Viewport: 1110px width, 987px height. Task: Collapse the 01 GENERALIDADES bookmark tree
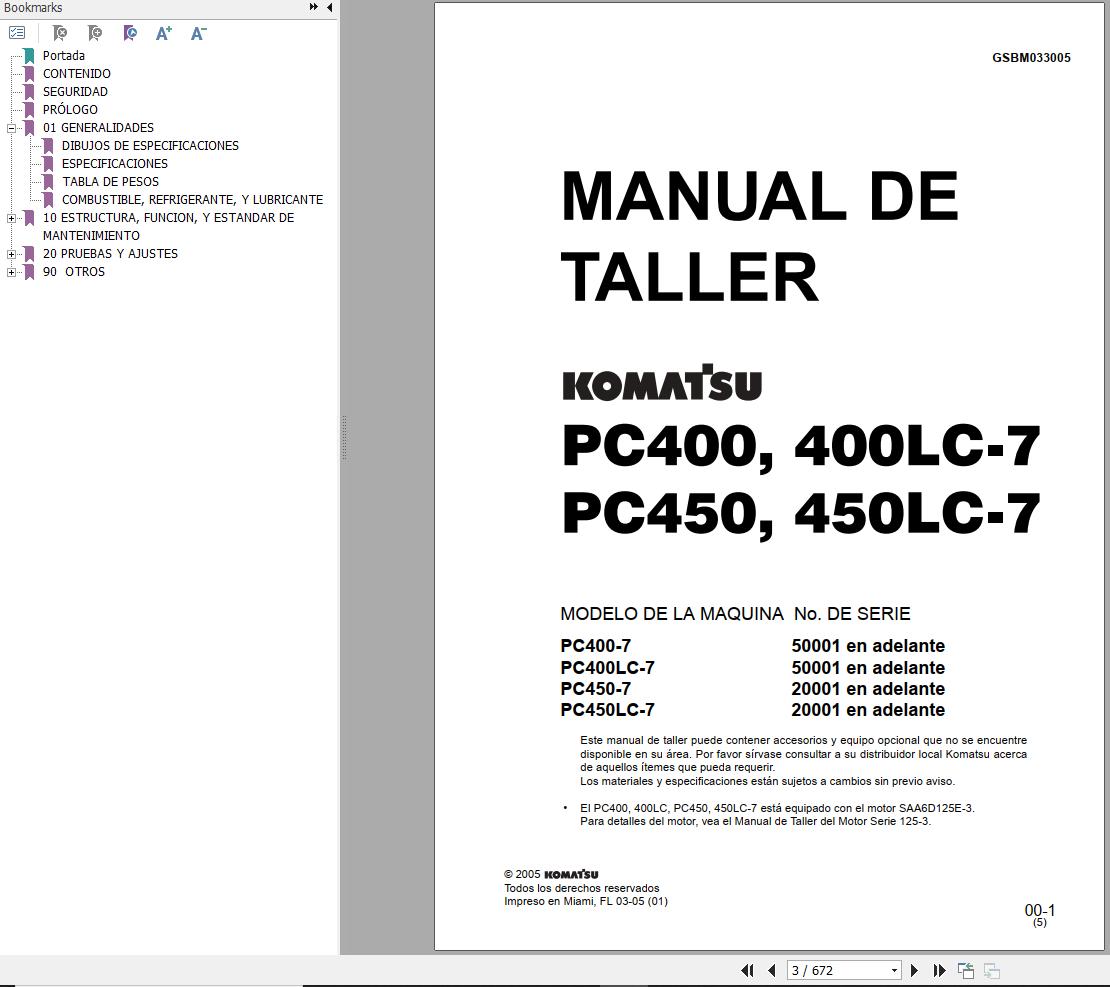pos(11,128)
